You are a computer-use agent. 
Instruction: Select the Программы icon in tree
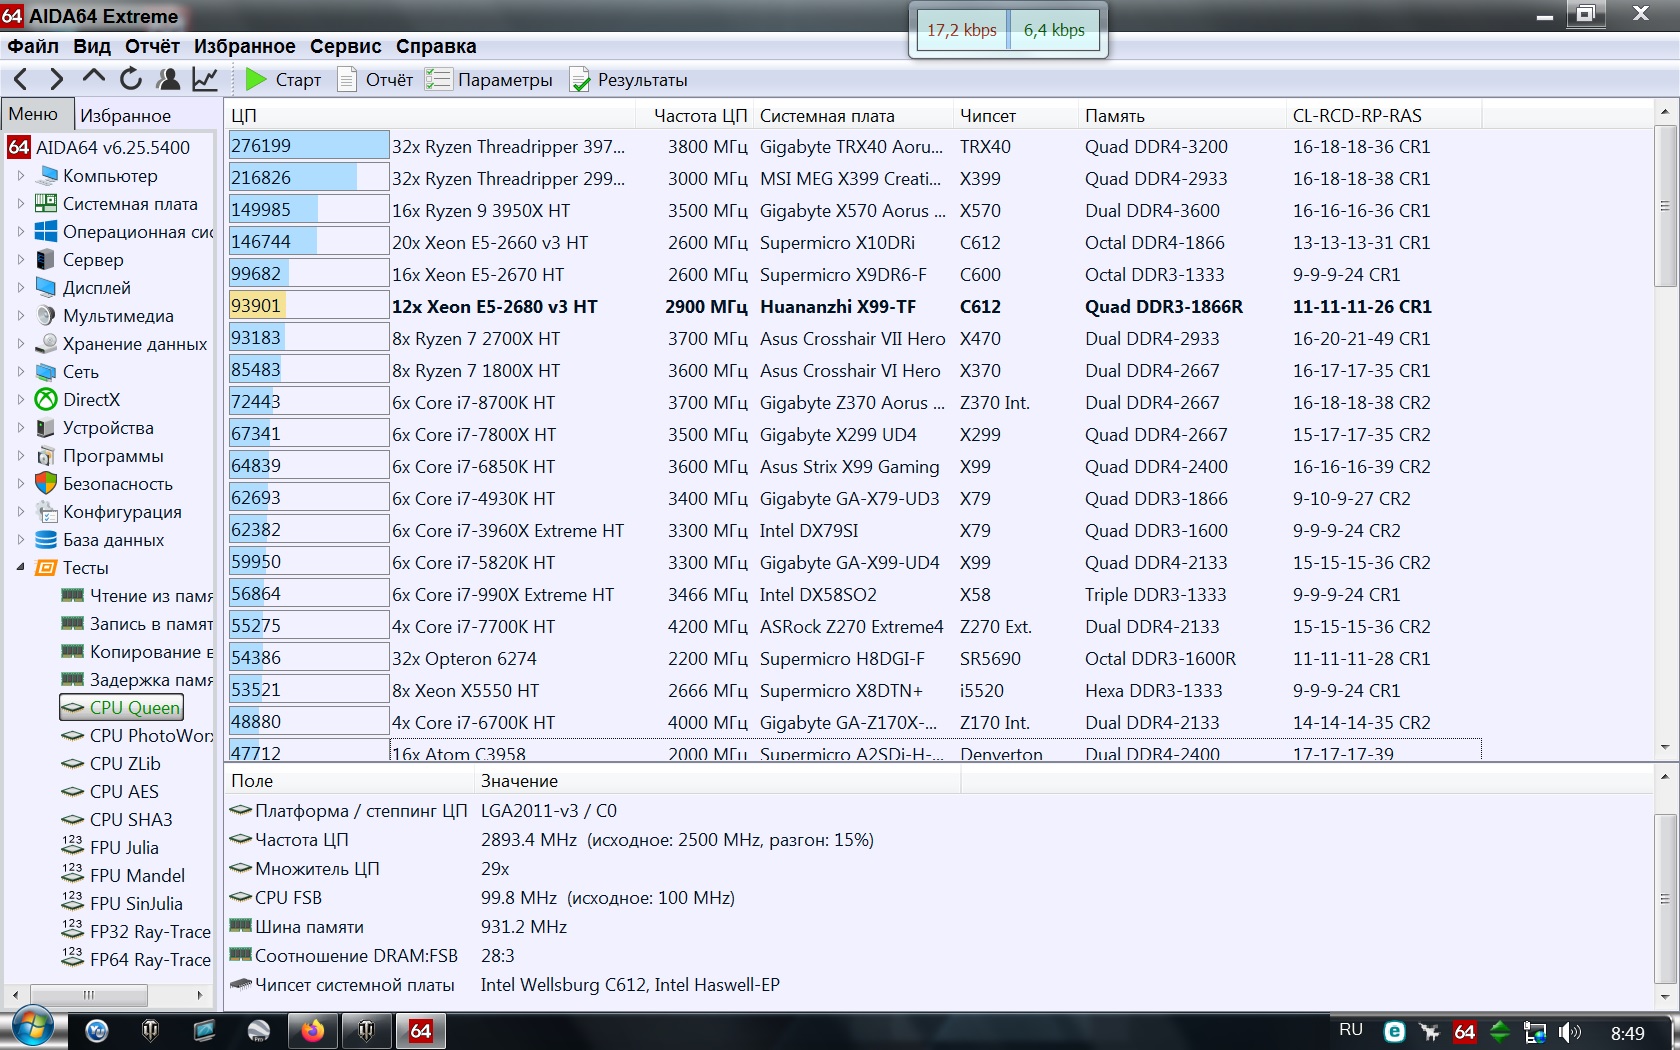click(46, 456)
